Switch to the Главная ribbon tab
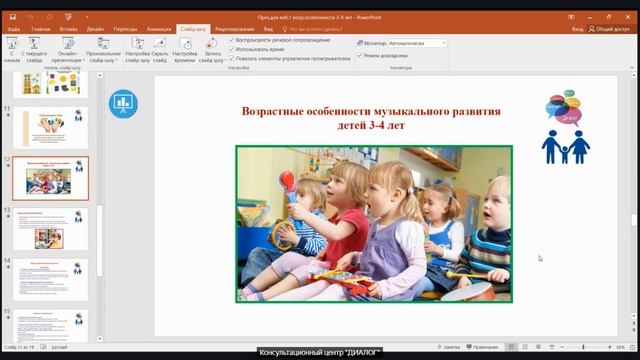The width and height of the screenshot is (640, 360). click(41, 29)
